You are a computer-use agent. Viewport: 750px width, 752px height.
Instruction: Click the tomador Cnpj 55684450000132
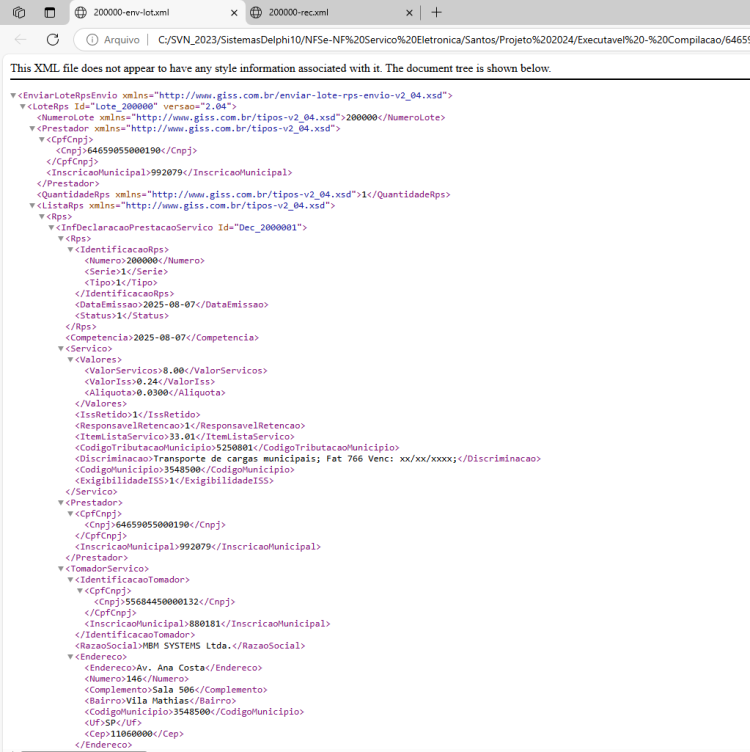tap(162, 602)
